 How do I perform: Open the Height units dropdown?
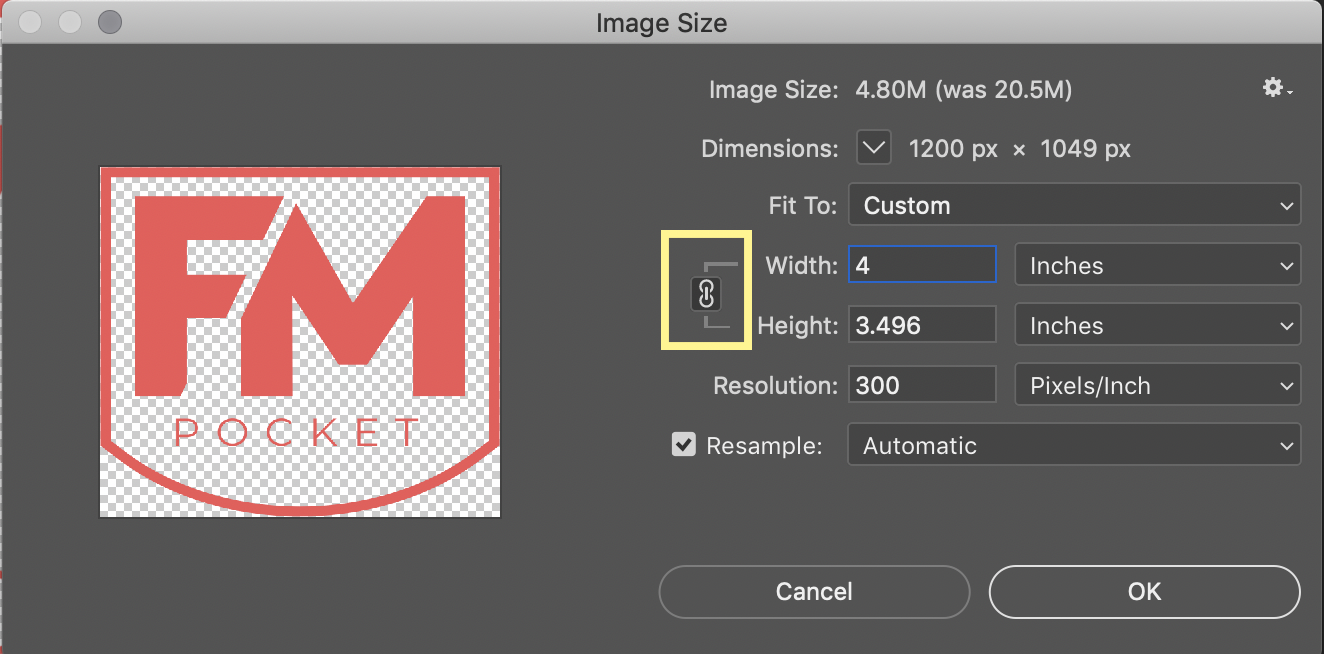(x=1157, y=325)
